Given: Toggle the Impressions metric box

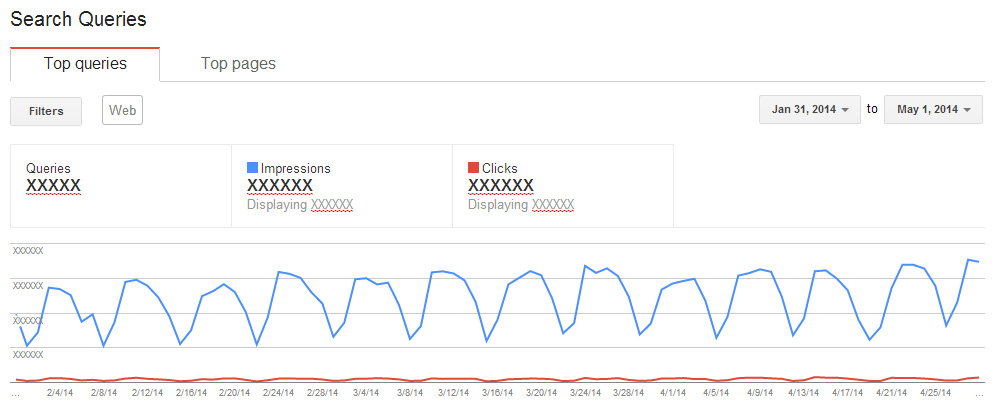Looking at the screenshot, I should [342, 186].
